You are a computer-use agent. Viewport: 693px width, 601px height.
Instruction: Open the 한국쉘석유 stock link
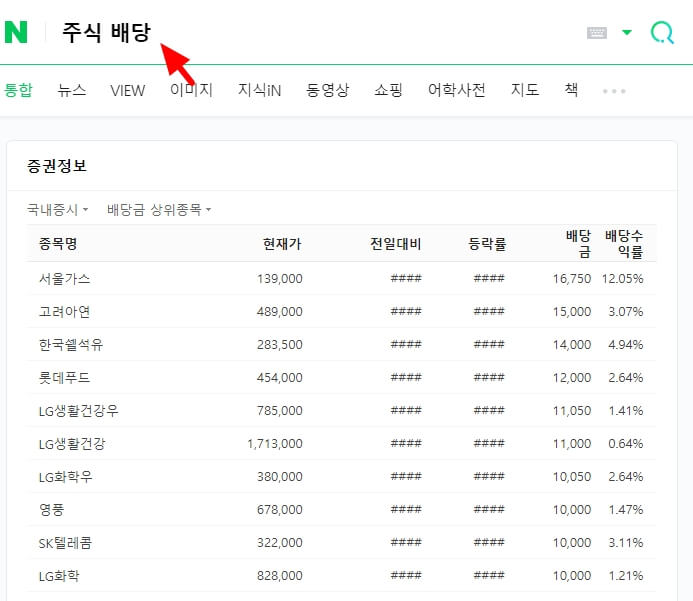71,345
